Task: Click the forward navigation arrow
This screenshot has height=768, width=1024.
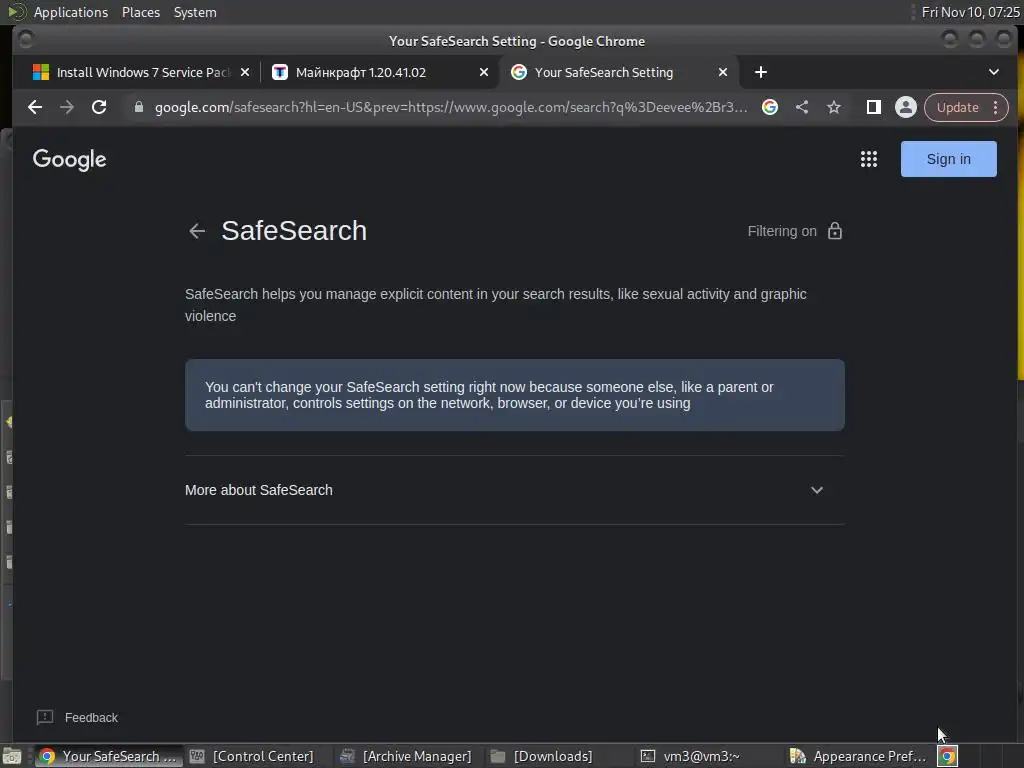Action: tap(67, 107)
